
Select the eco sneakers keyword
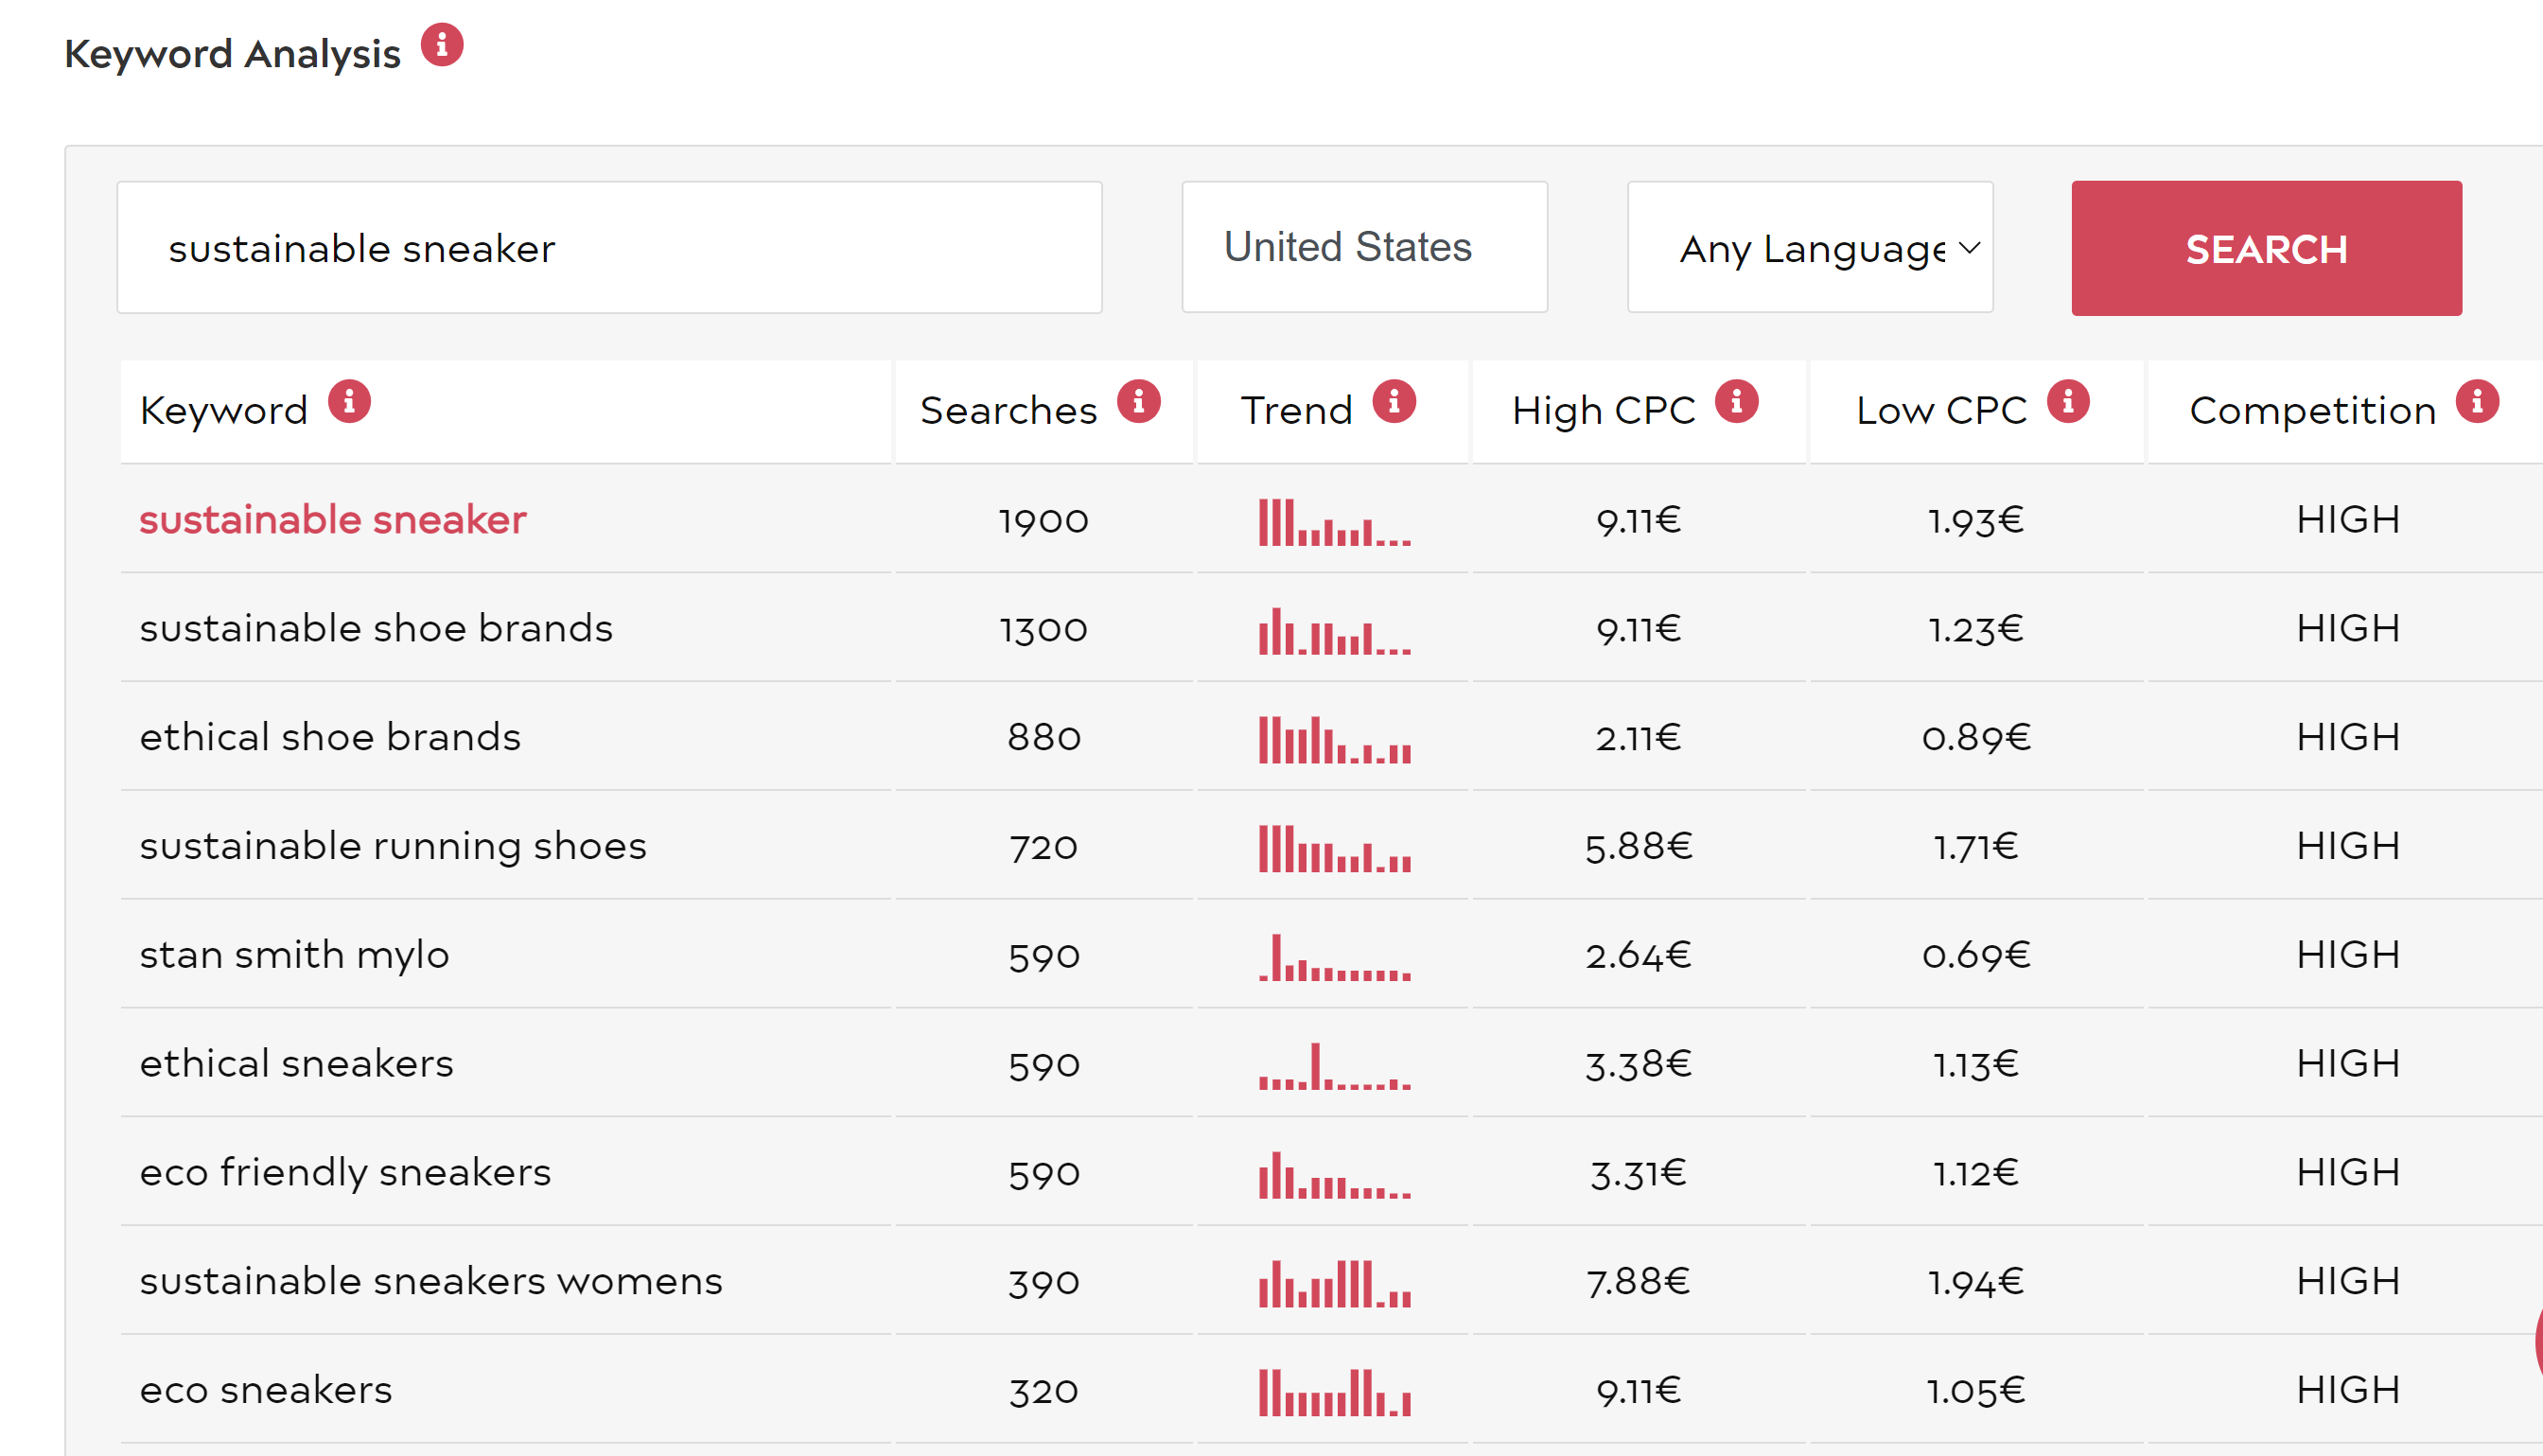click(x=266, y=1391)
